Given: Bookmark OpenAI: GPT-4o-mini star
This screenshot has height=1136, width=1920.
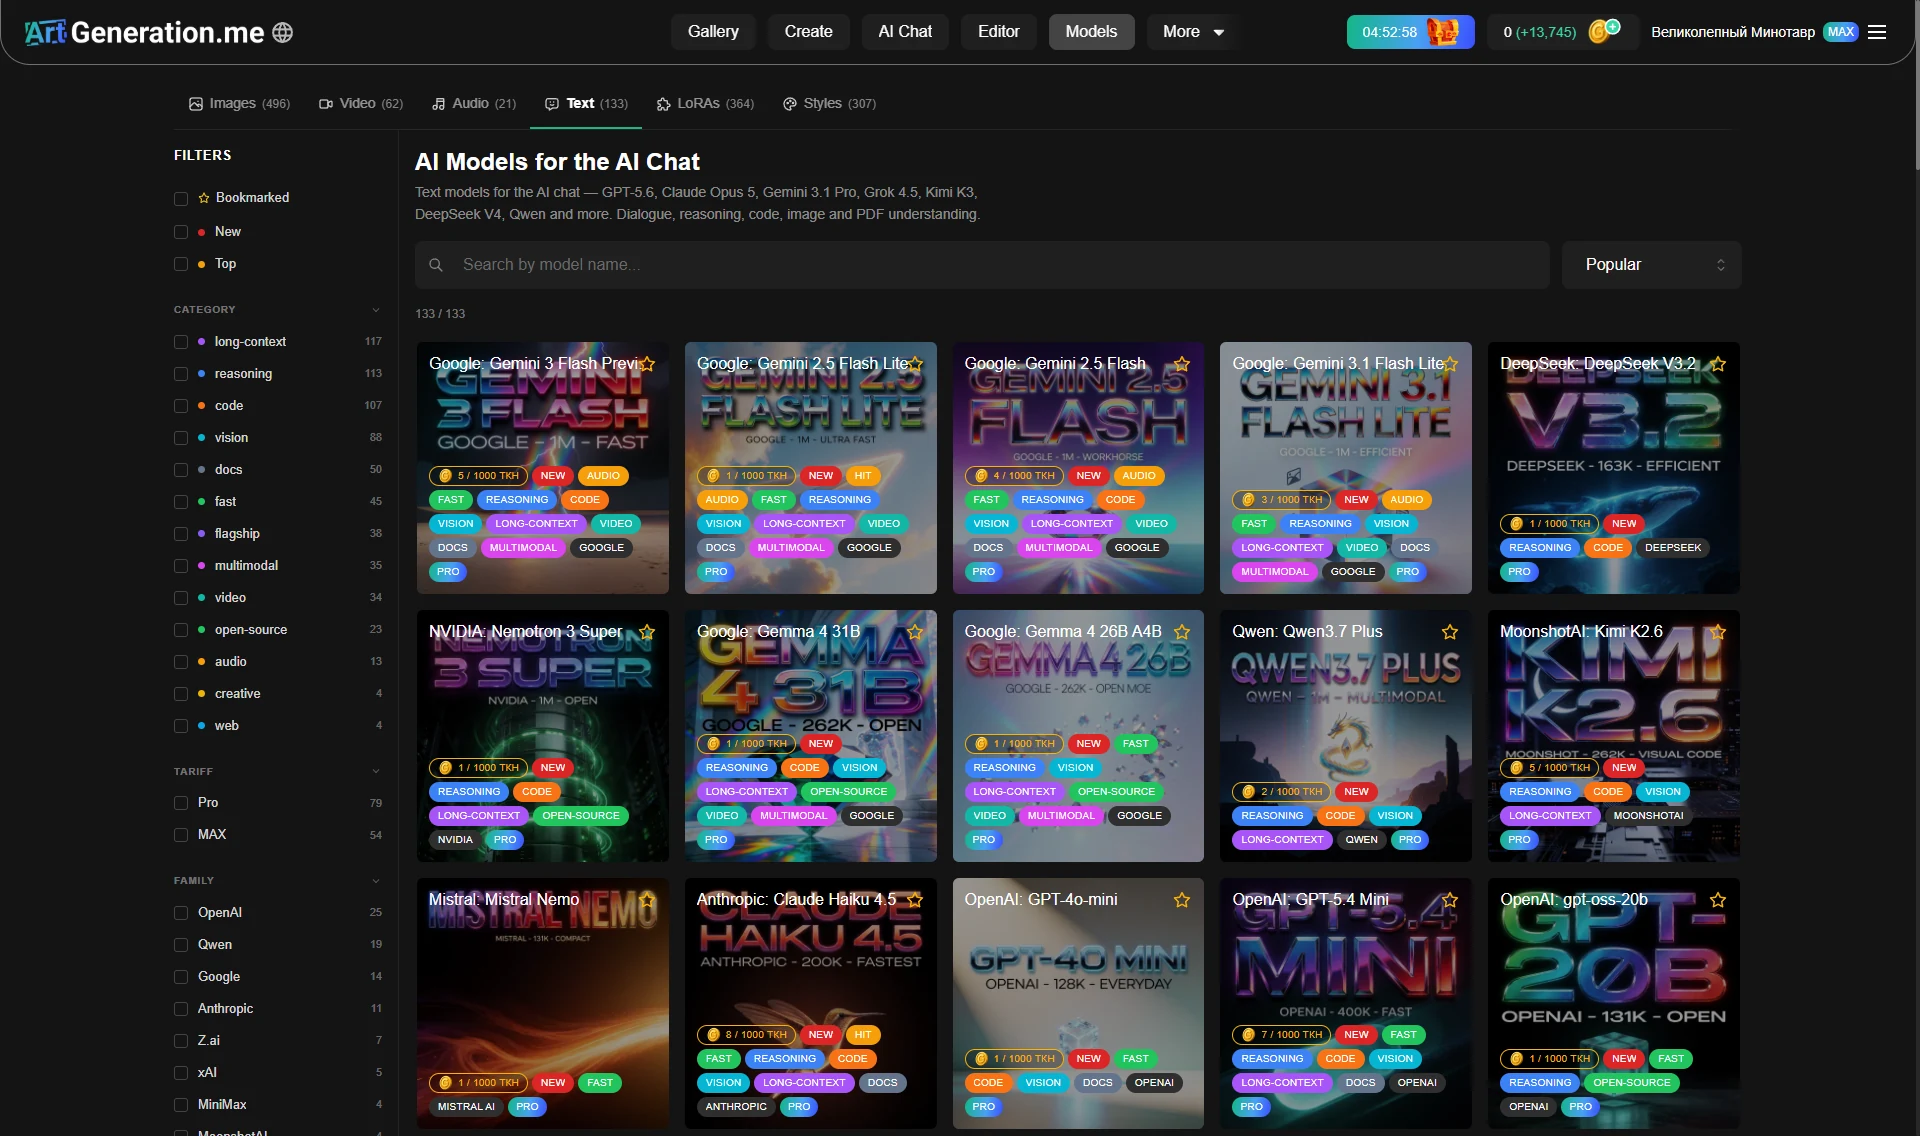Looking at the screenshot, I should pos(1182,900).
